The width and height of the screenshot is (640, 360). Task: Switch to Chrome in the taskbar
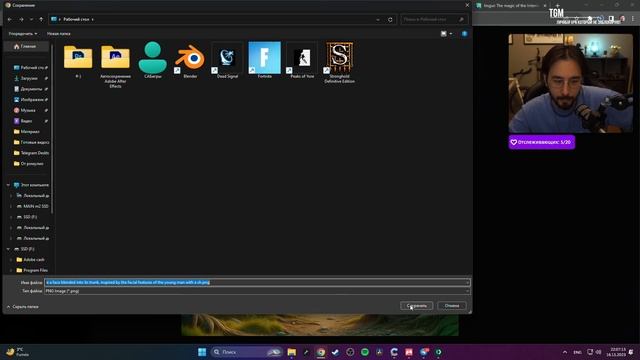[x=321, y=352]
